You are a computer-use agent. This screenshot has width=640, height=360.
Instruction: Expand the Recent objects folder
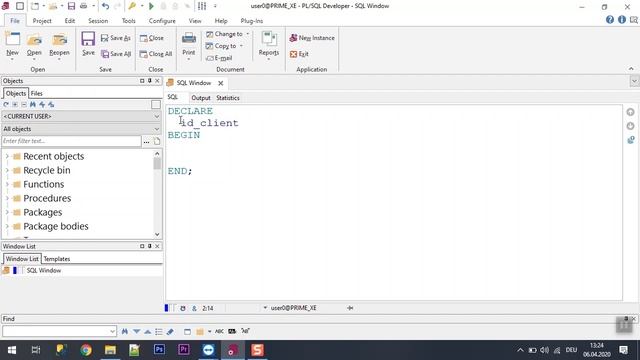pyautogui.click(x=7, y=156)
